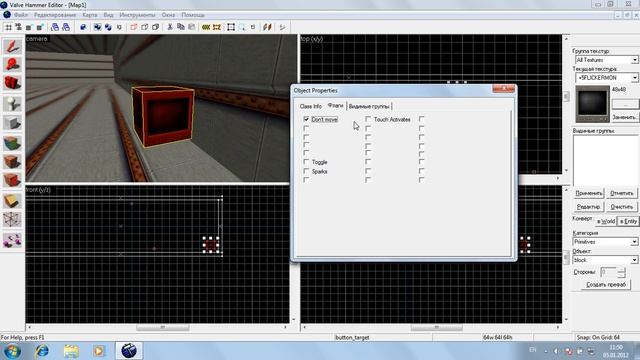Close the Object Properties dialog
The height and width of the screenshot is (360, 640).
click(x=504, y=89)
